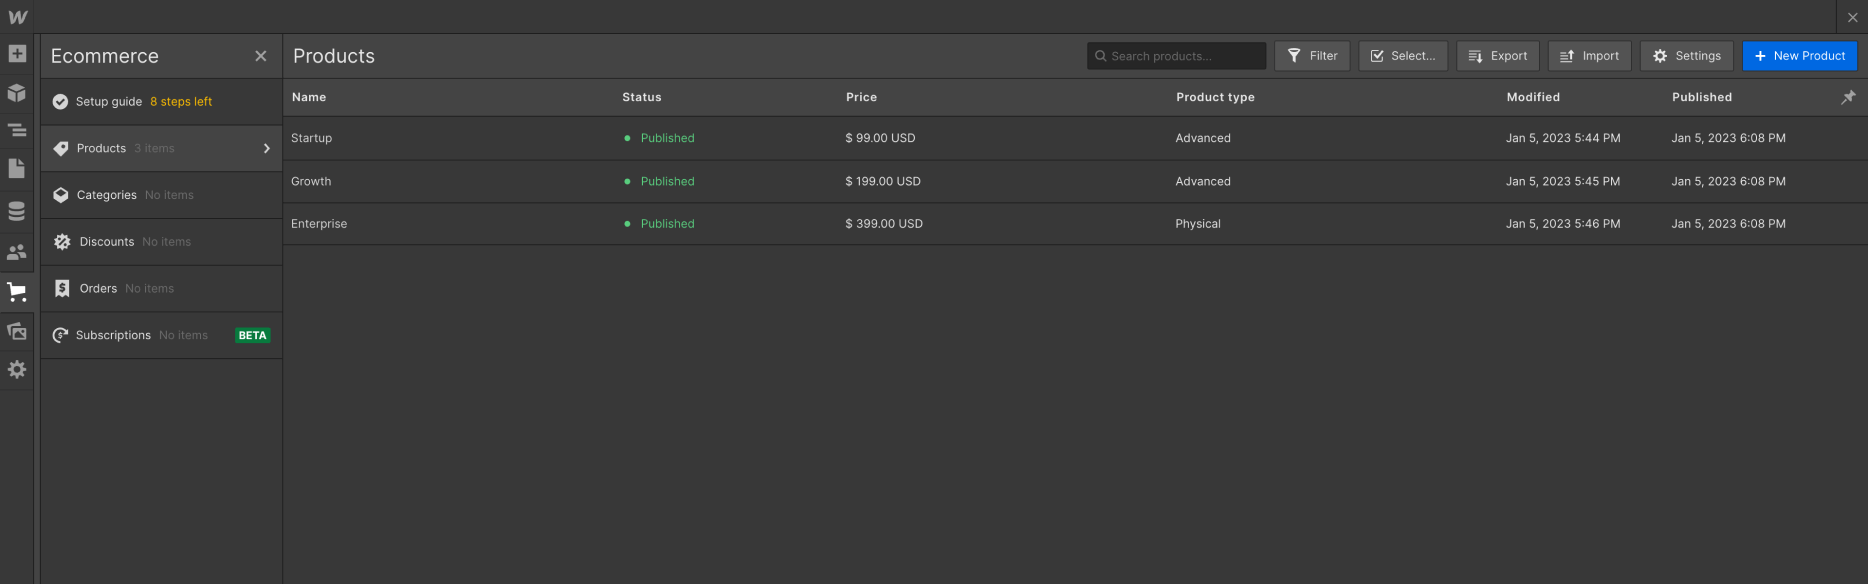Click the pin icon in the table header
The height and width of the screenshot is (584, 1868).
[x=1849, y=97]
